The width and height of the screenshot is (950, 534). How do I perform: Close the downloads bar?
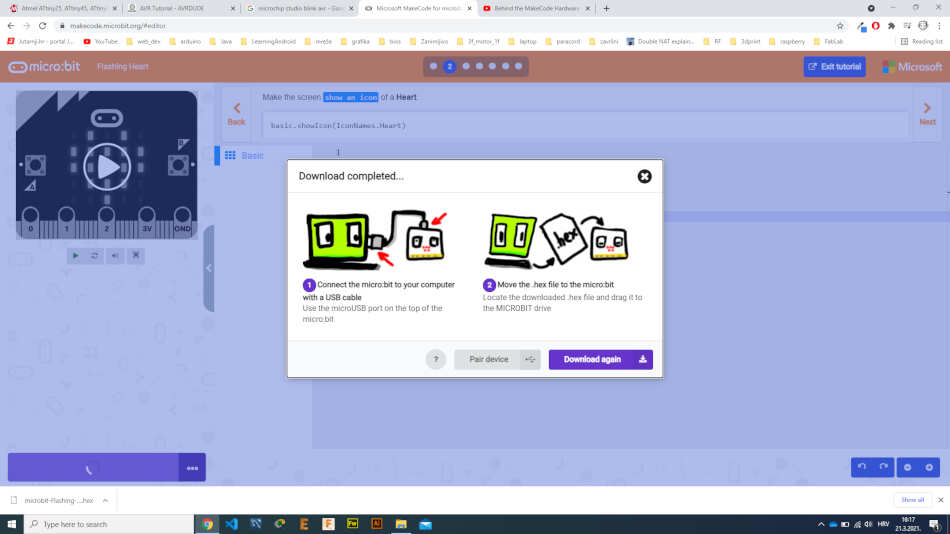coord(940,500)
